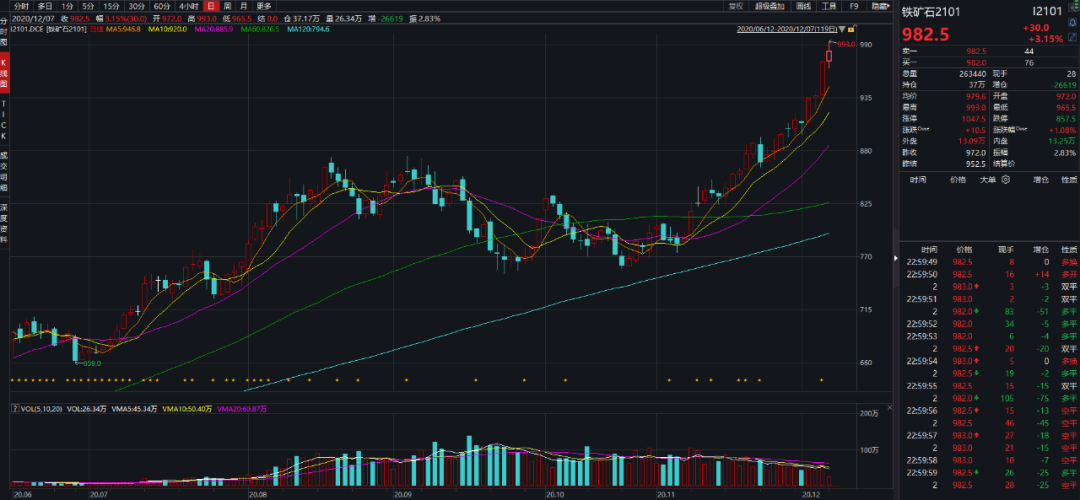Open the 大单 settings gear
The image size is (1080, 500).
point(1005,179)
